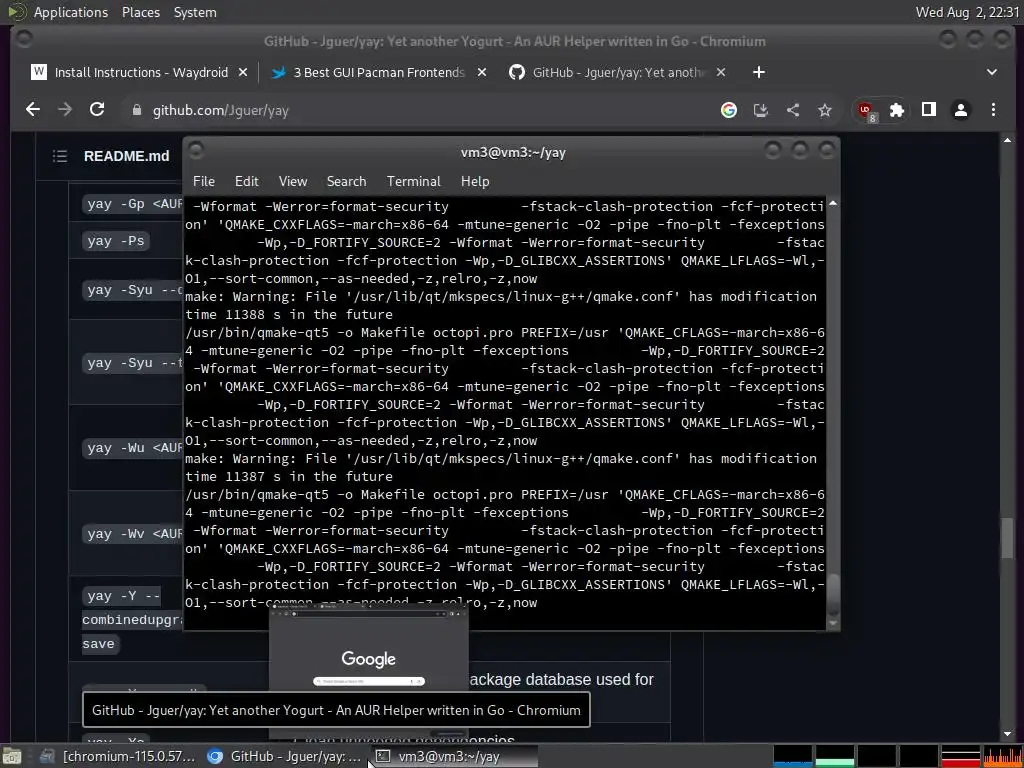This screenshot has width=1024, height=768.
Task: Reload the GitHub page
Action: click(97, 110)
